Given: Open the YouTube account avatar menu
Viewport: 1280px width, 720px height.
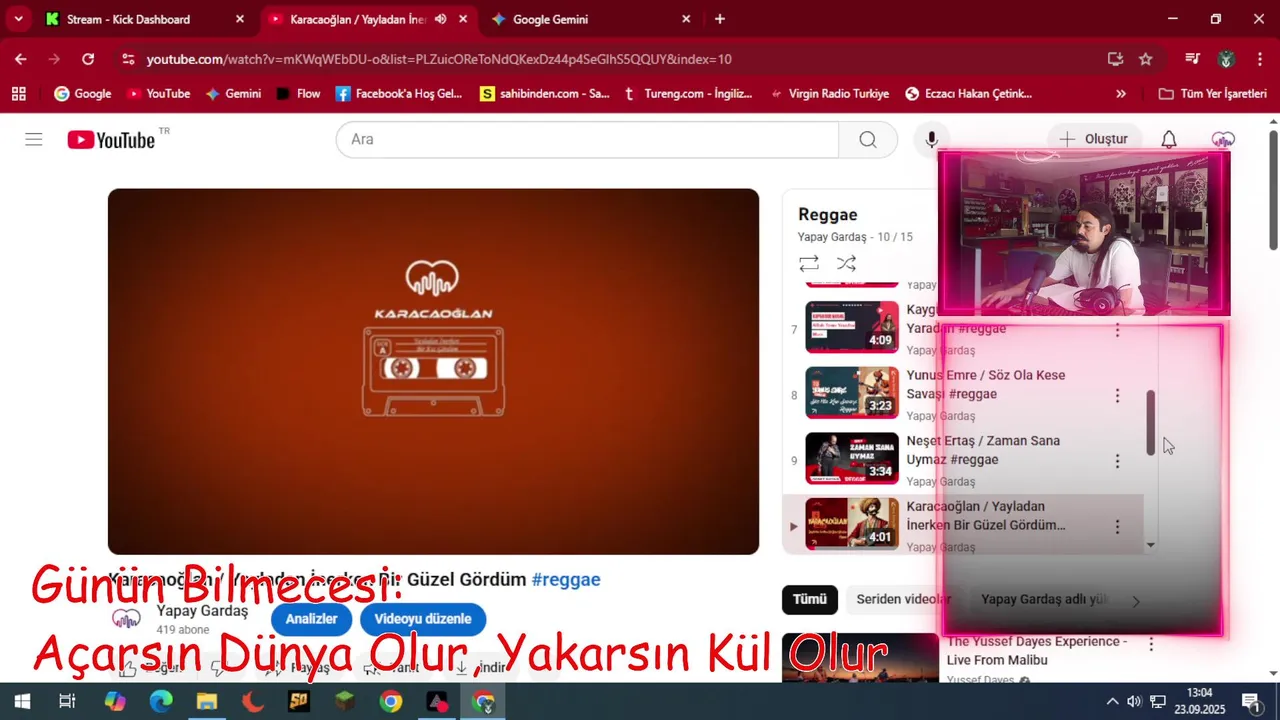Looking at the screenshot, I should (1222, 139).
